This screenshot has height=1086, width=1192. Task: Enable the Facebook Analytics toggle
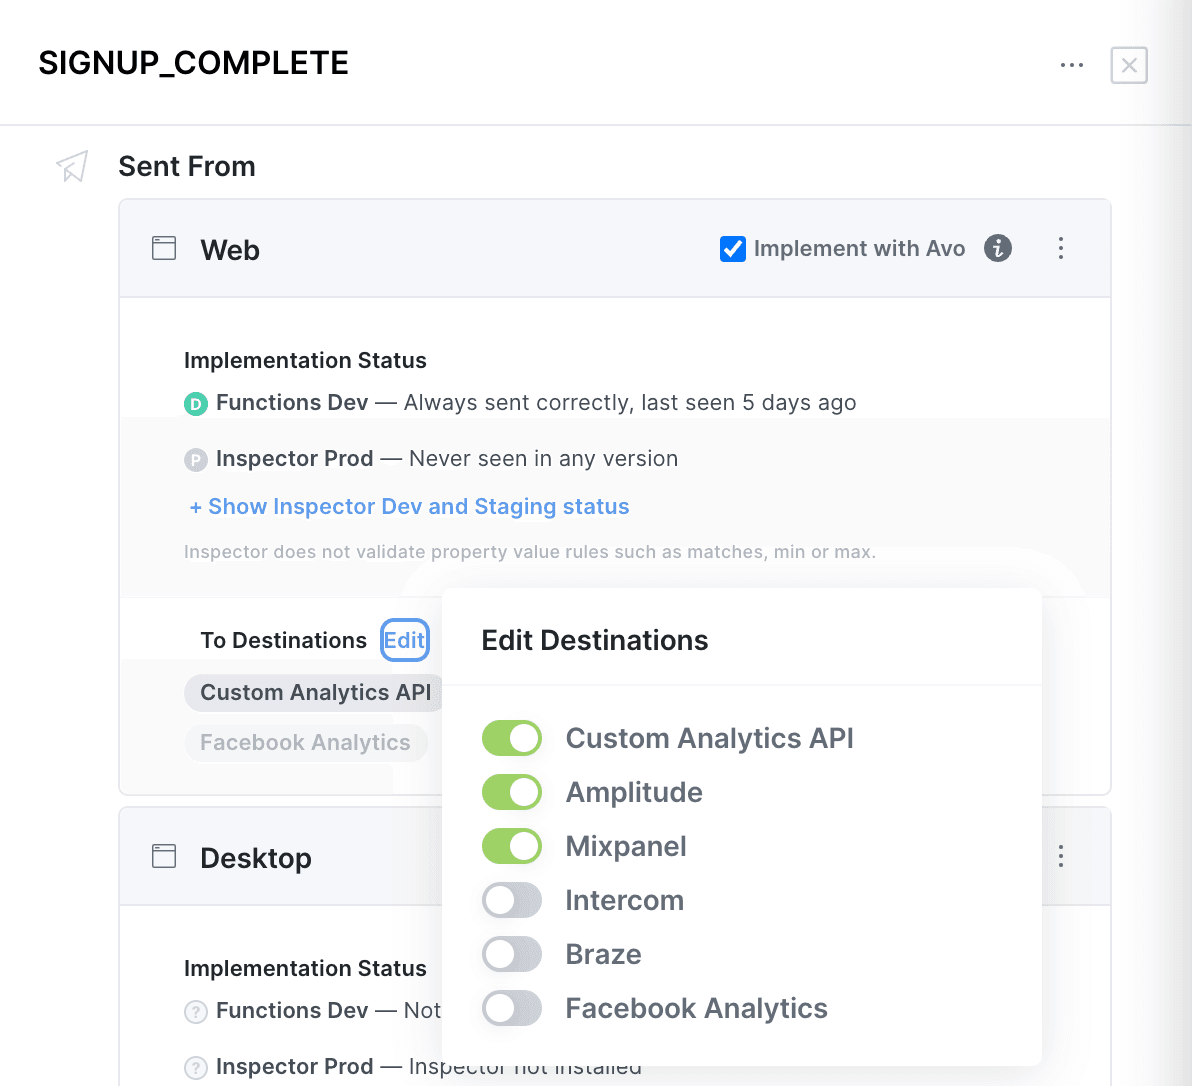click(x=512, y=1008)
